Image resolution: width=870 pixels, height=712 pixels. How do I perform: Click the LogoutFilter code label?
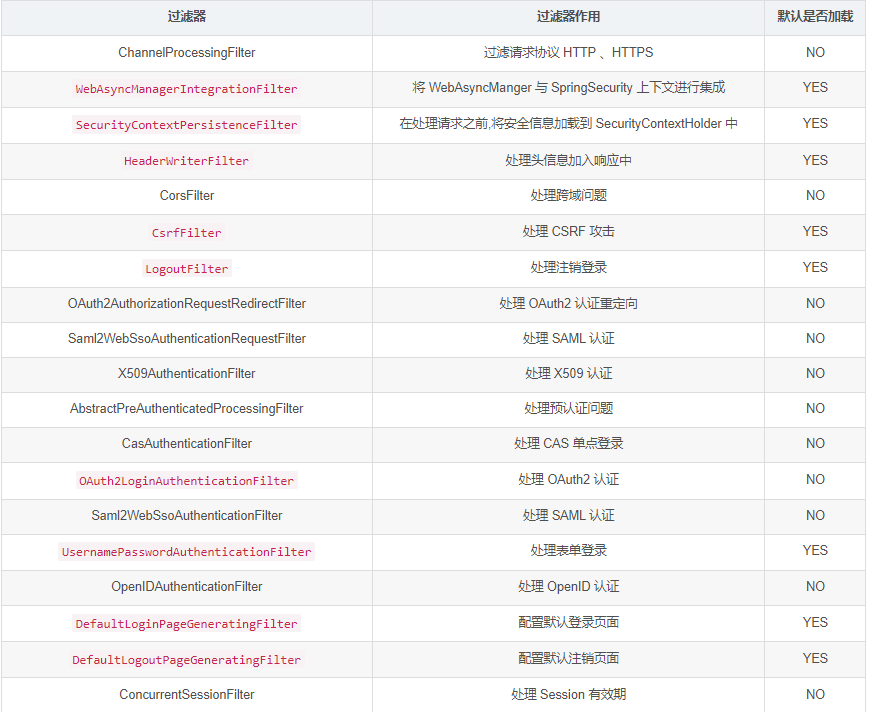[186, 269]
